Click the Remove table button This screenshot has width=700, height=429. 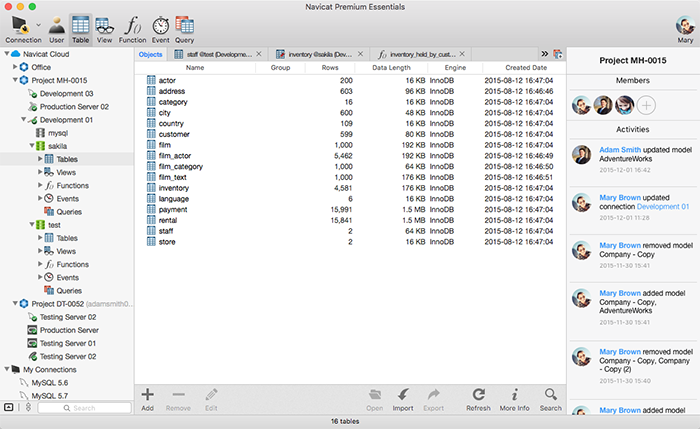point(178,399)
